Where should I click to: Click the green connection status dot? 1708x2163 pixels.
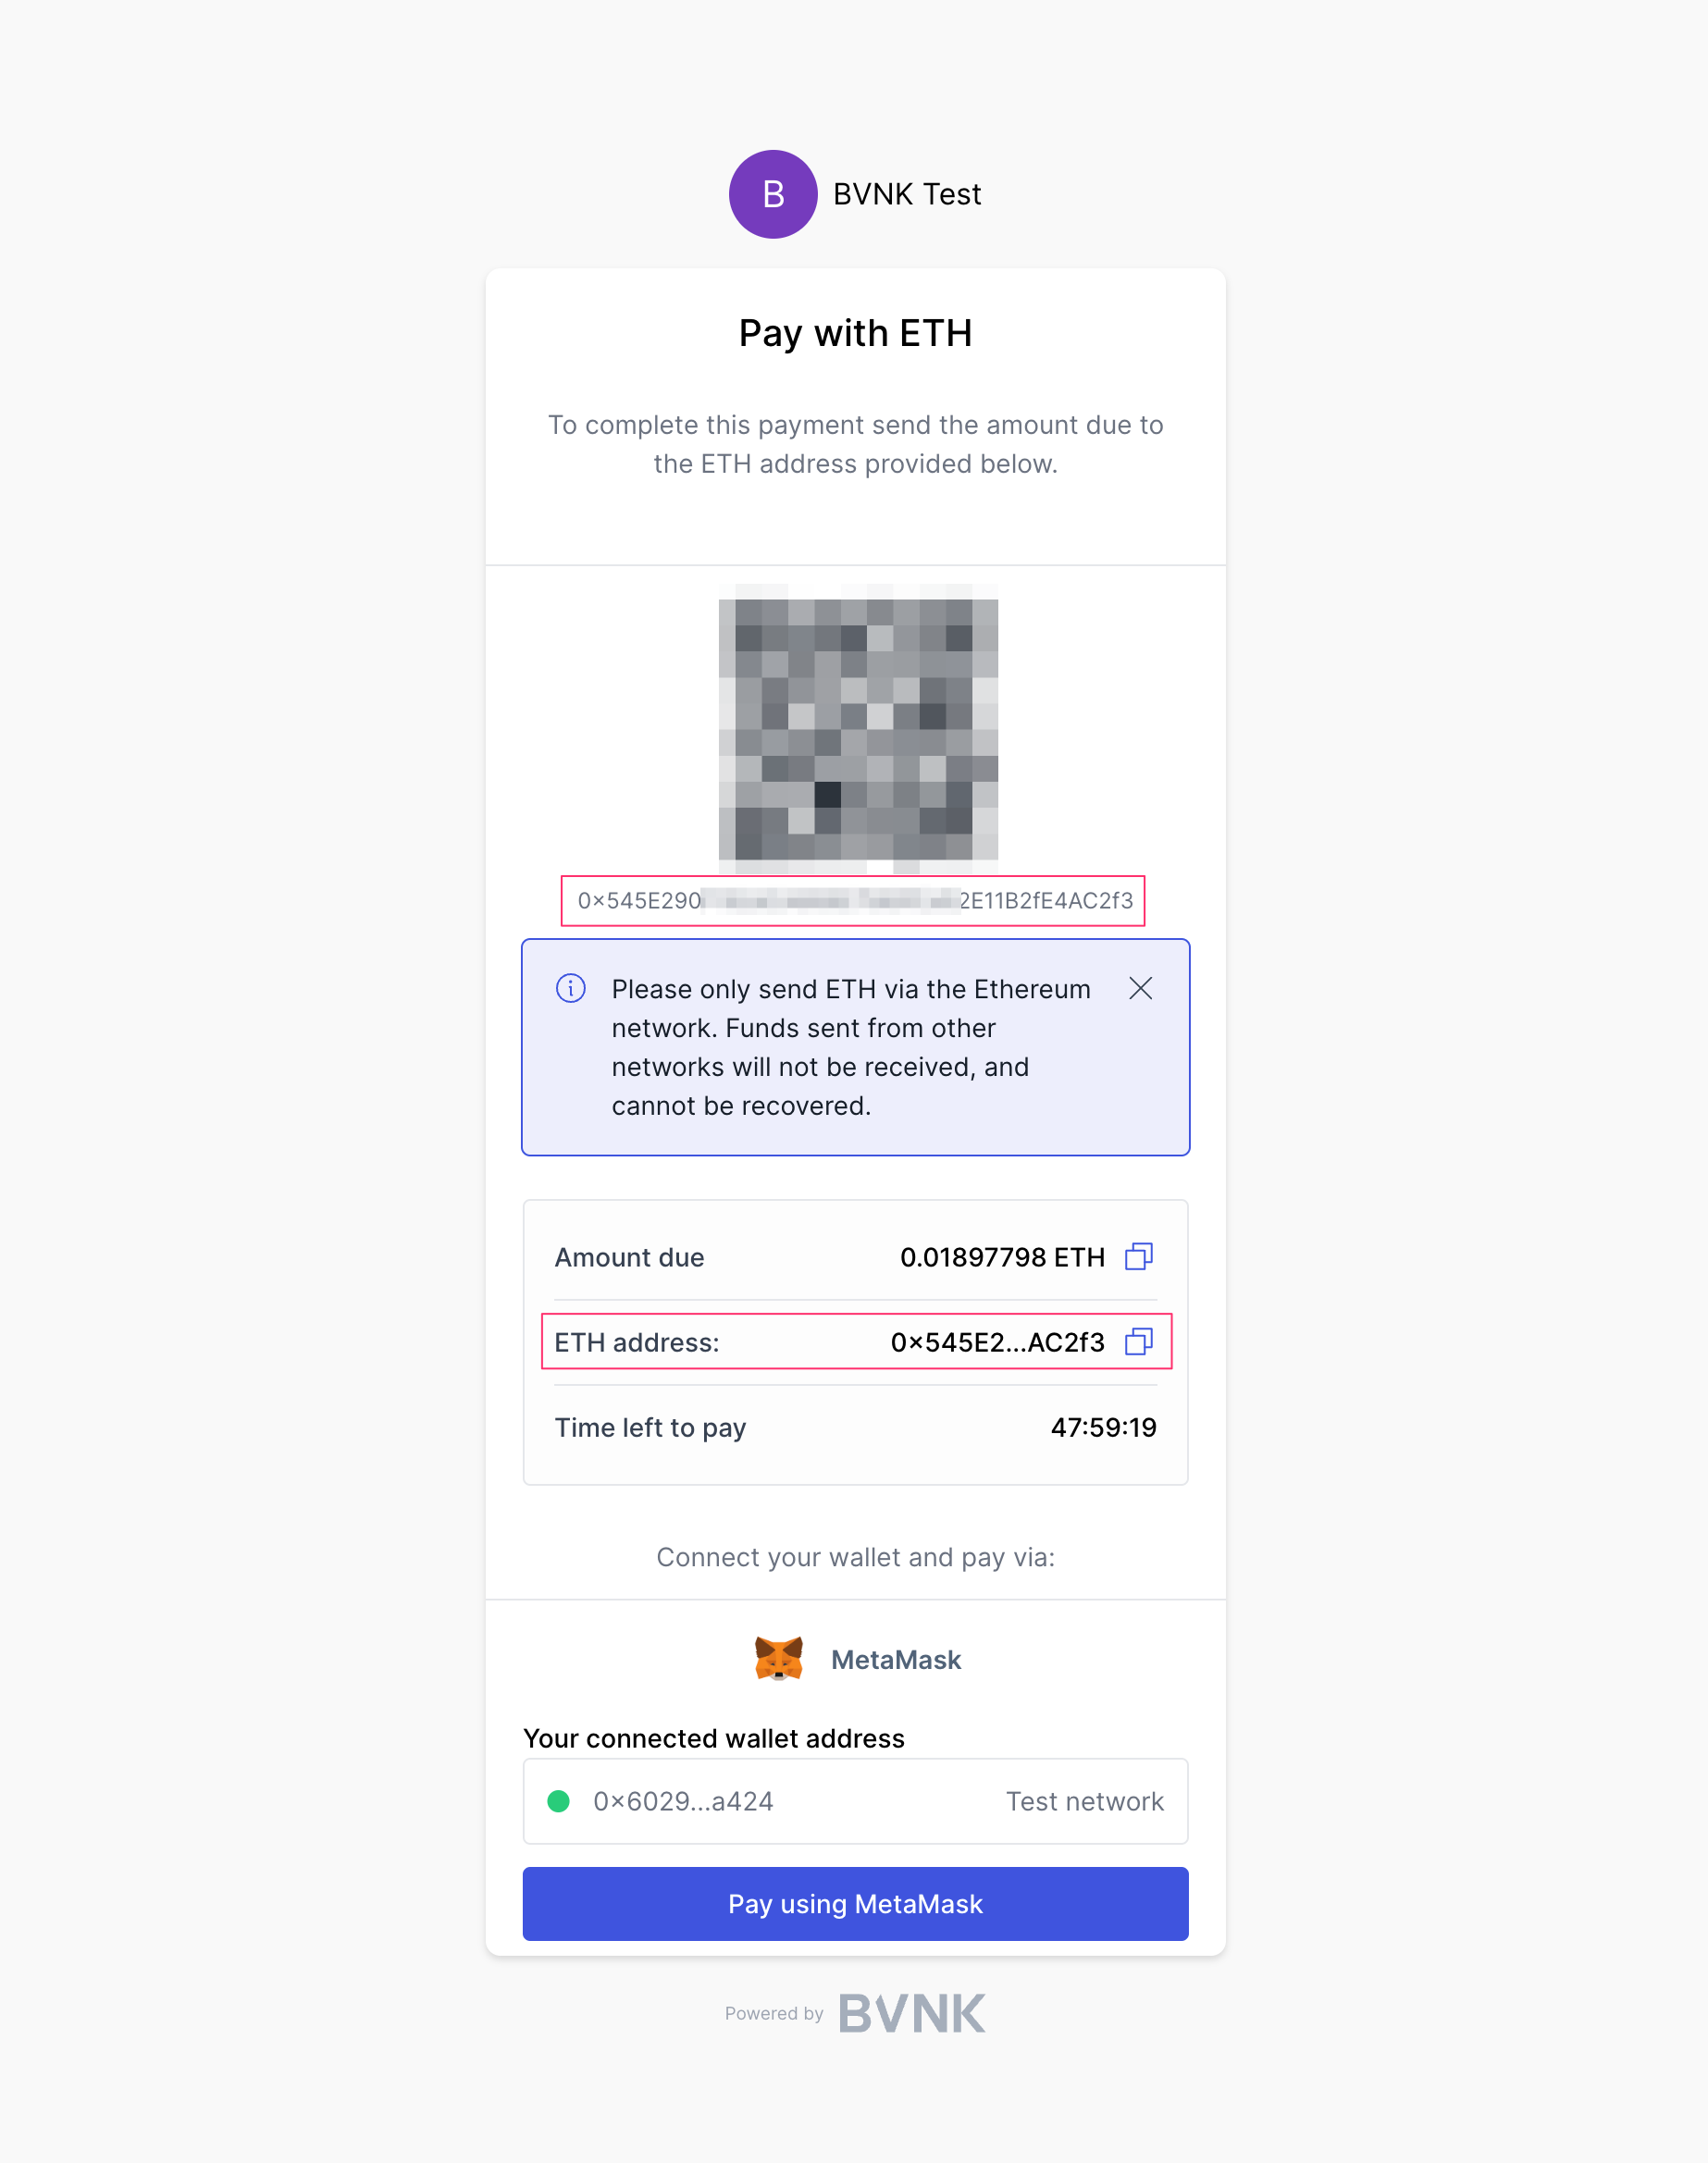click(x=558, y=1801)
